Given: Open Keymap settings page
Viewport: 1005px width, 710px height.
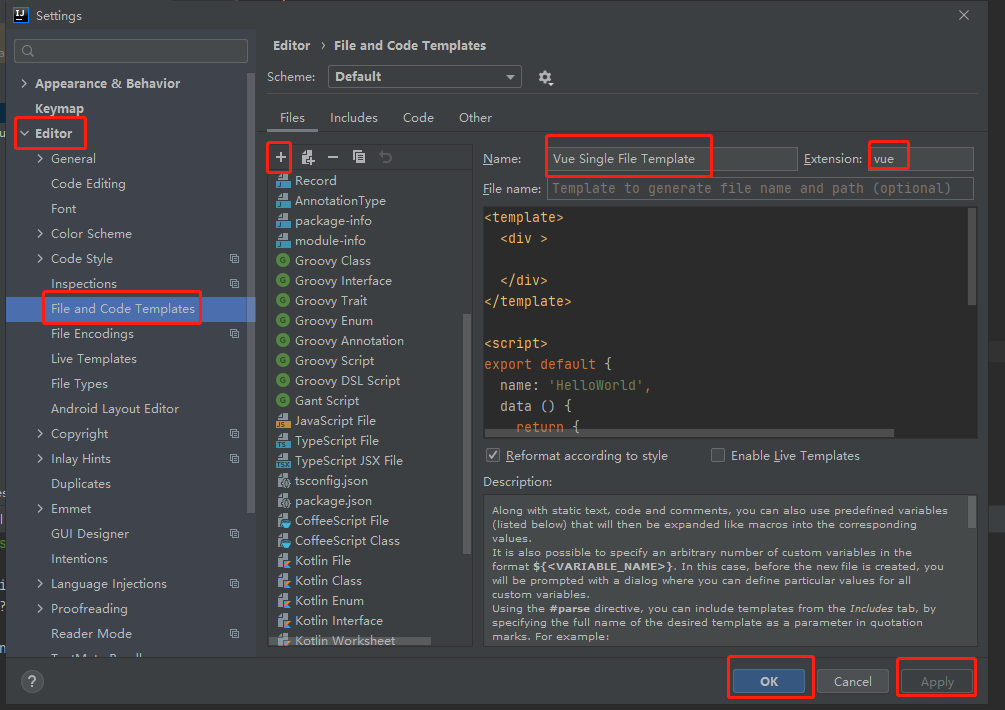Looking at the screenshot, I should pos(60,108).
